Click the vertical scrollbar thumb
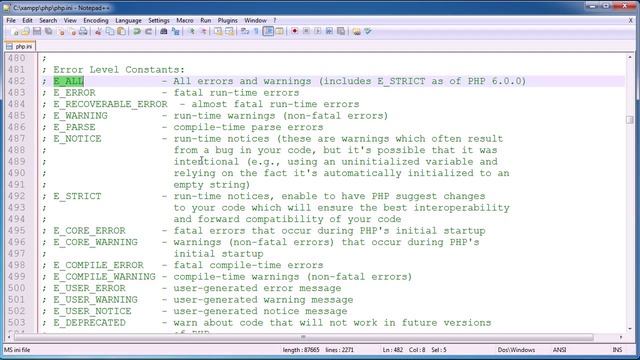The image size is (640, 360). click(630, 120)
